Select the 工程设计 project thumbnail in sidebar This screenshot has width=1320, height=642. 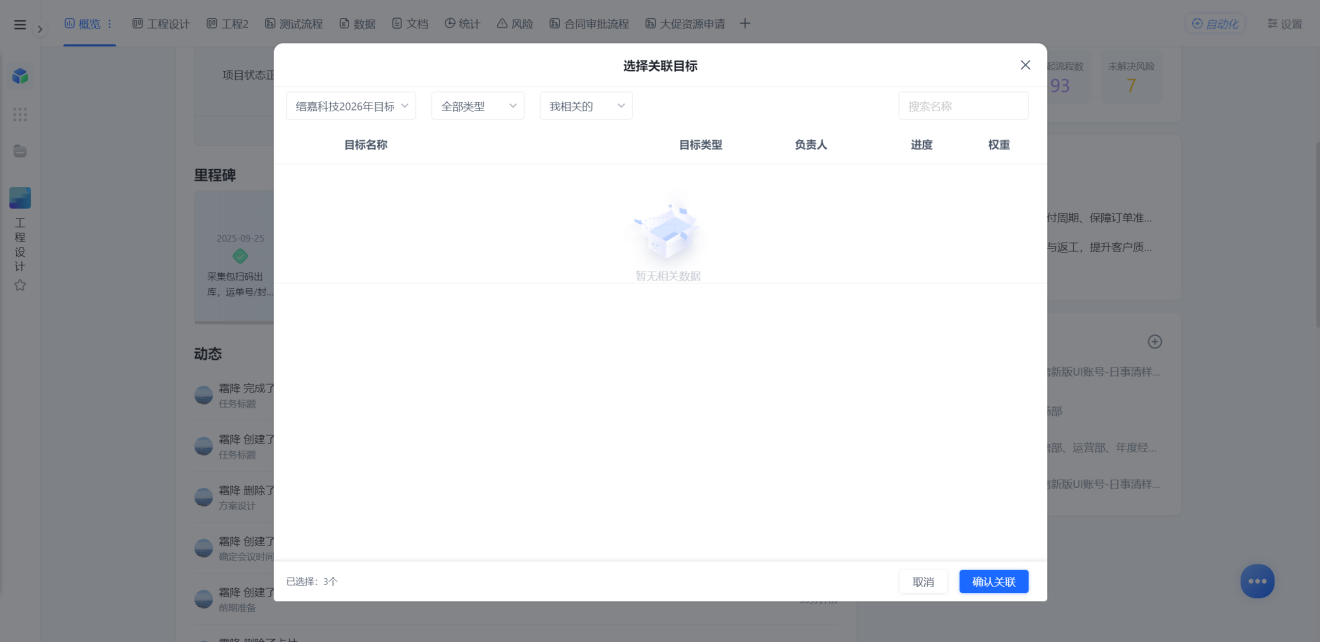coord(20,198)
